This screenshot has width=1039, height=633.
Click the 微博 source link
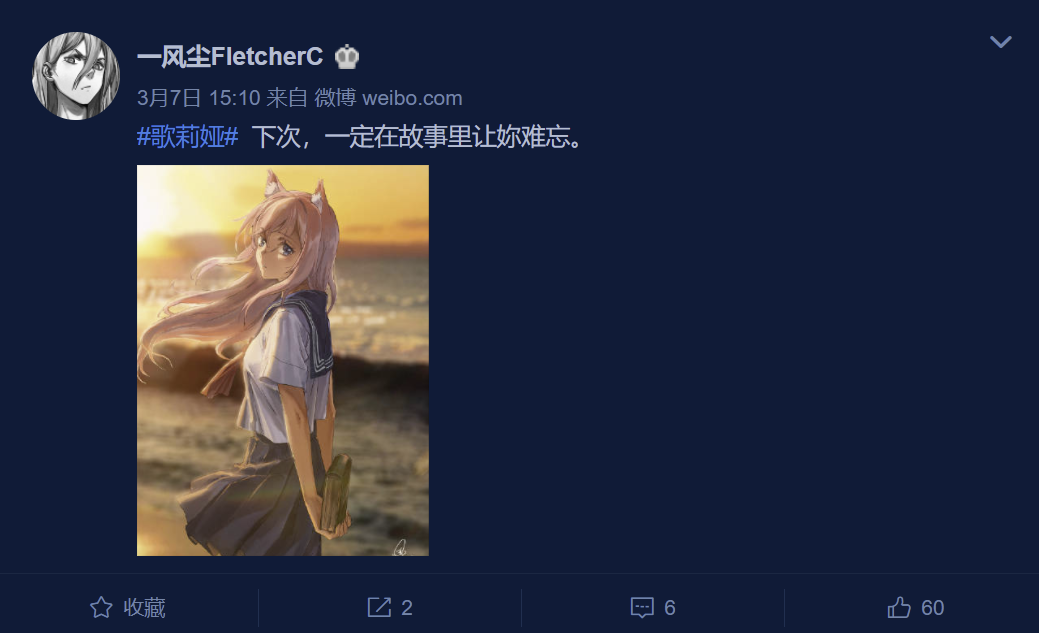tap(335, 98)
